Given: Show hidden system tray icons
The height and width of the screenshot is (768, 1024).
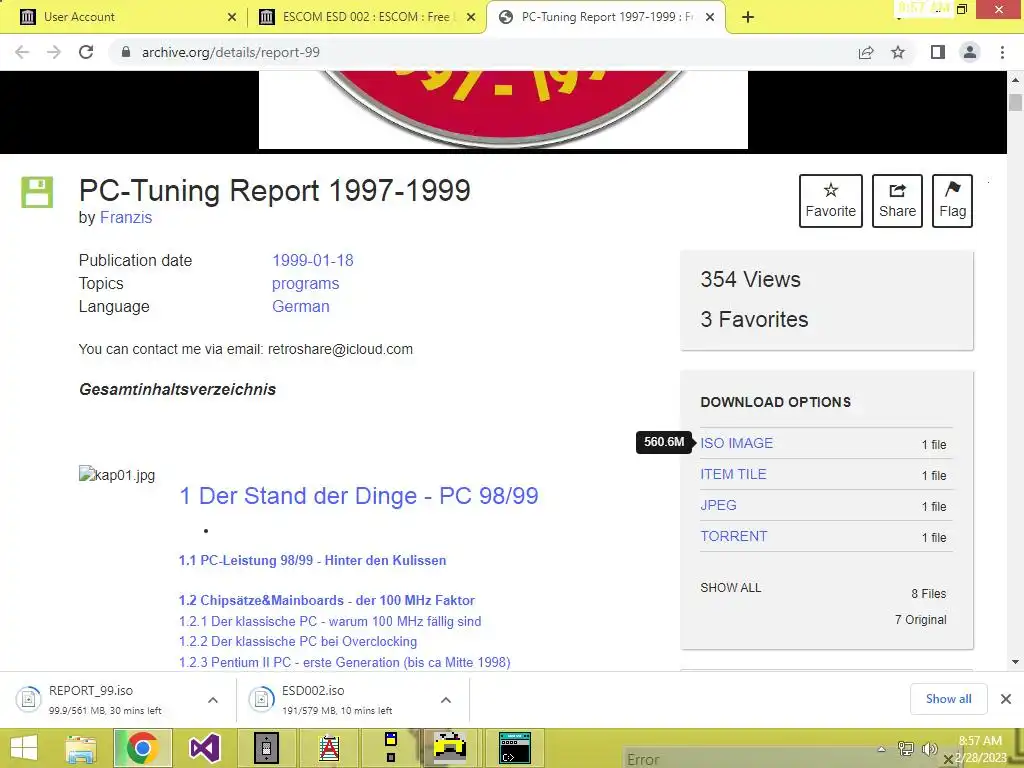Looking at the screenshot, I should coord(882,749).
